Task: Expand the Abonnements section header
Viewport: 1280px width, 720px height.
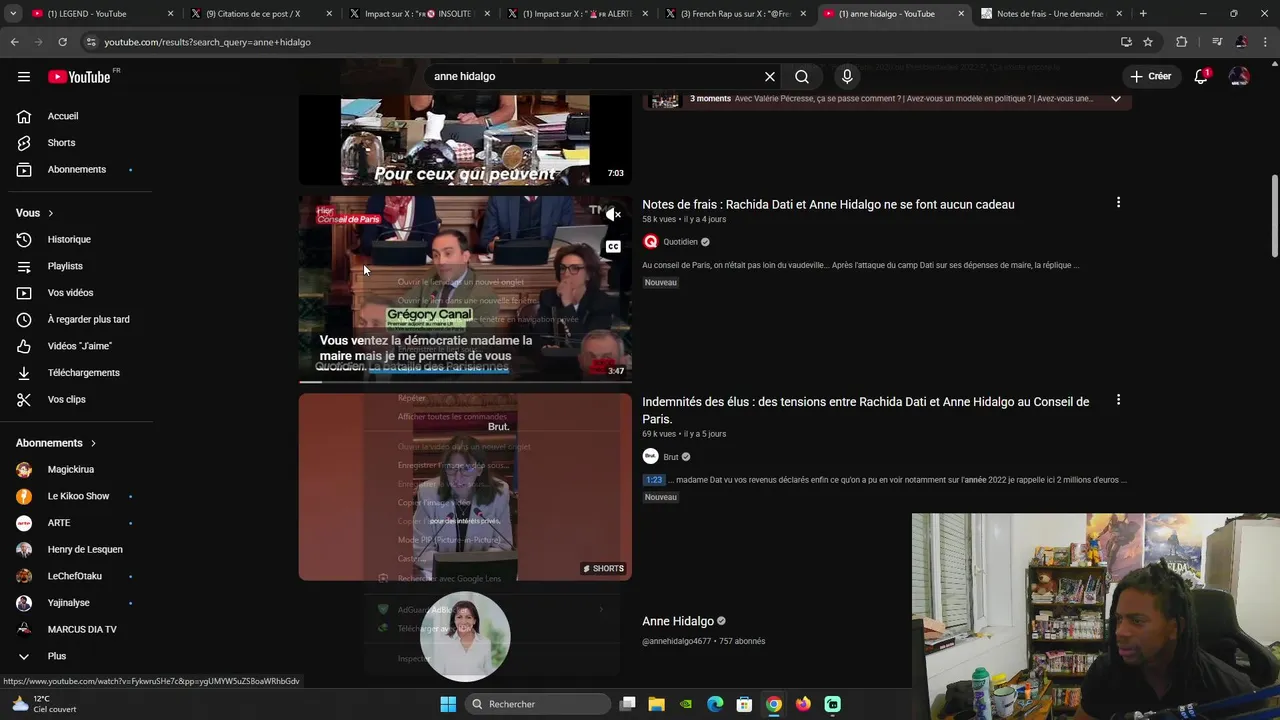Action: pos(56,443)
